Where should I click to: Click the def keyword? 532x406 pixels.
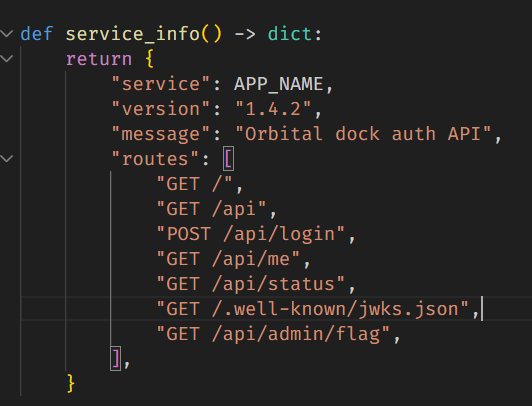[36, 34]
